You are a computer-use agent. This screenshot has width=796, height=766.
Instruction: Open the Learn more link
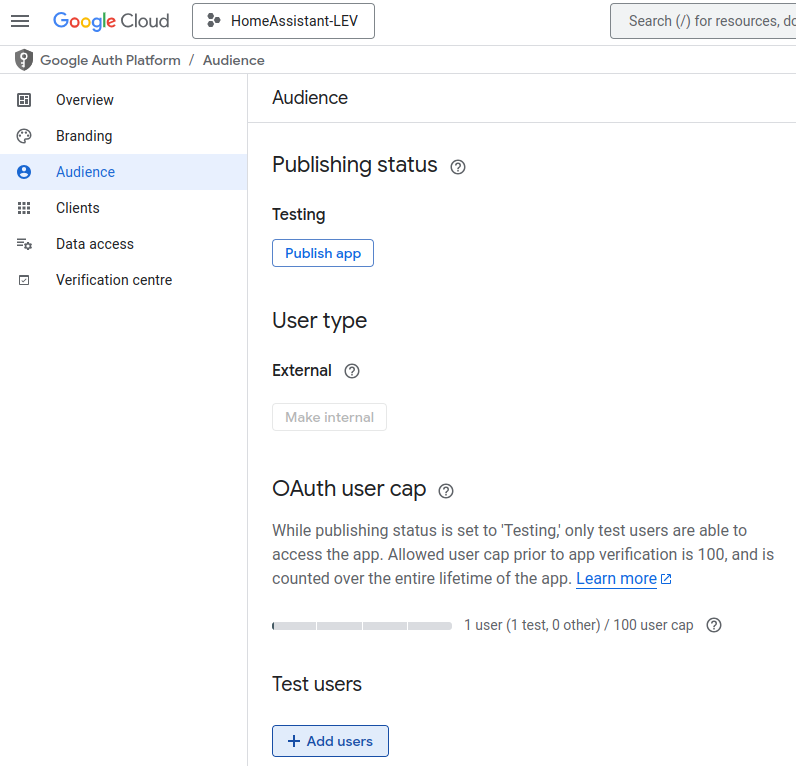point(623,579)
